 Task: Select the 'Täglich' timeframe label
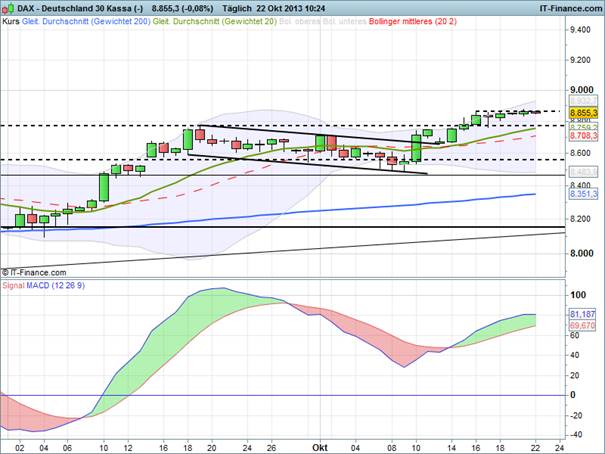pyautogui.click(x=237, y=8)
